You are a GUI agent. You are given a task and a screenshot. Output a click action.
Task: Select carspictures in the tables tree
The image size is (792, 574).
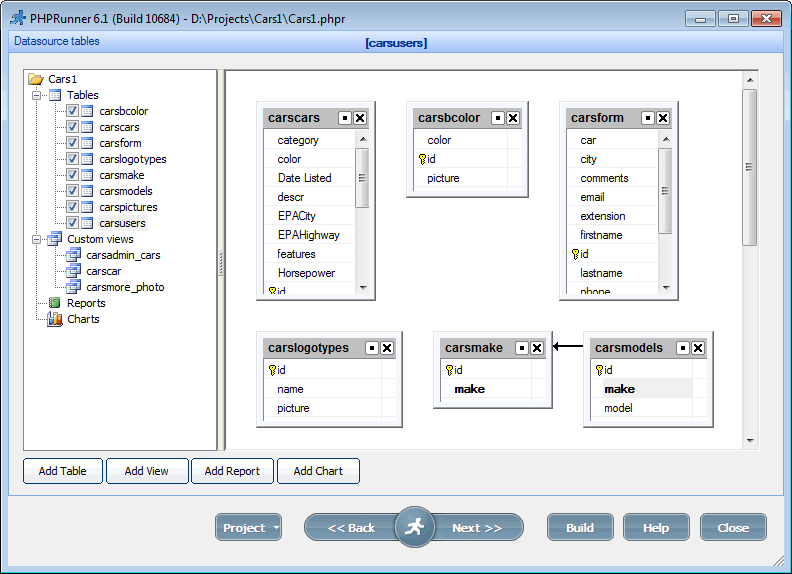click(128, 207)
